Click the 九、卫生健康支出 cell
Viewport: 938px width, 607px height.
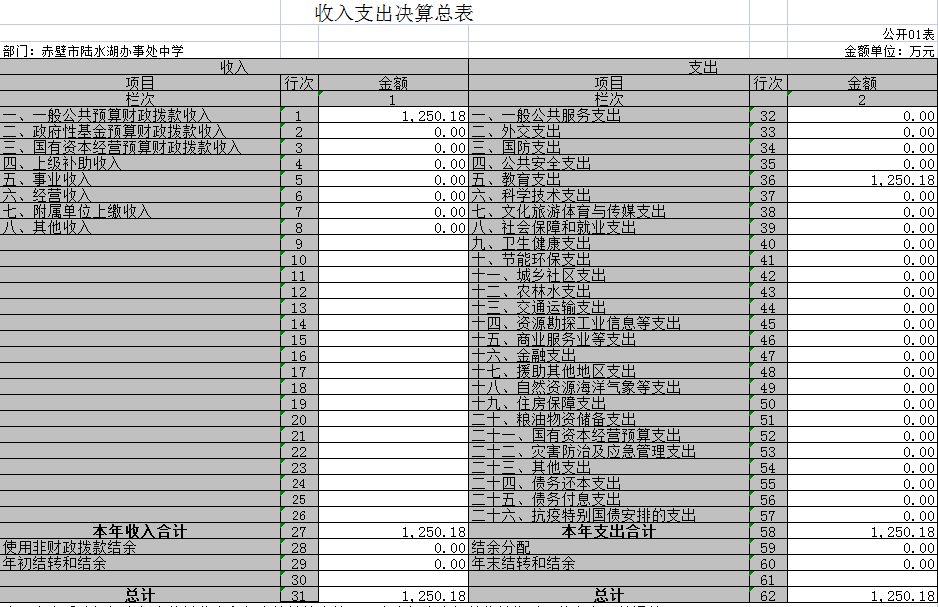(x=609, y=243)
